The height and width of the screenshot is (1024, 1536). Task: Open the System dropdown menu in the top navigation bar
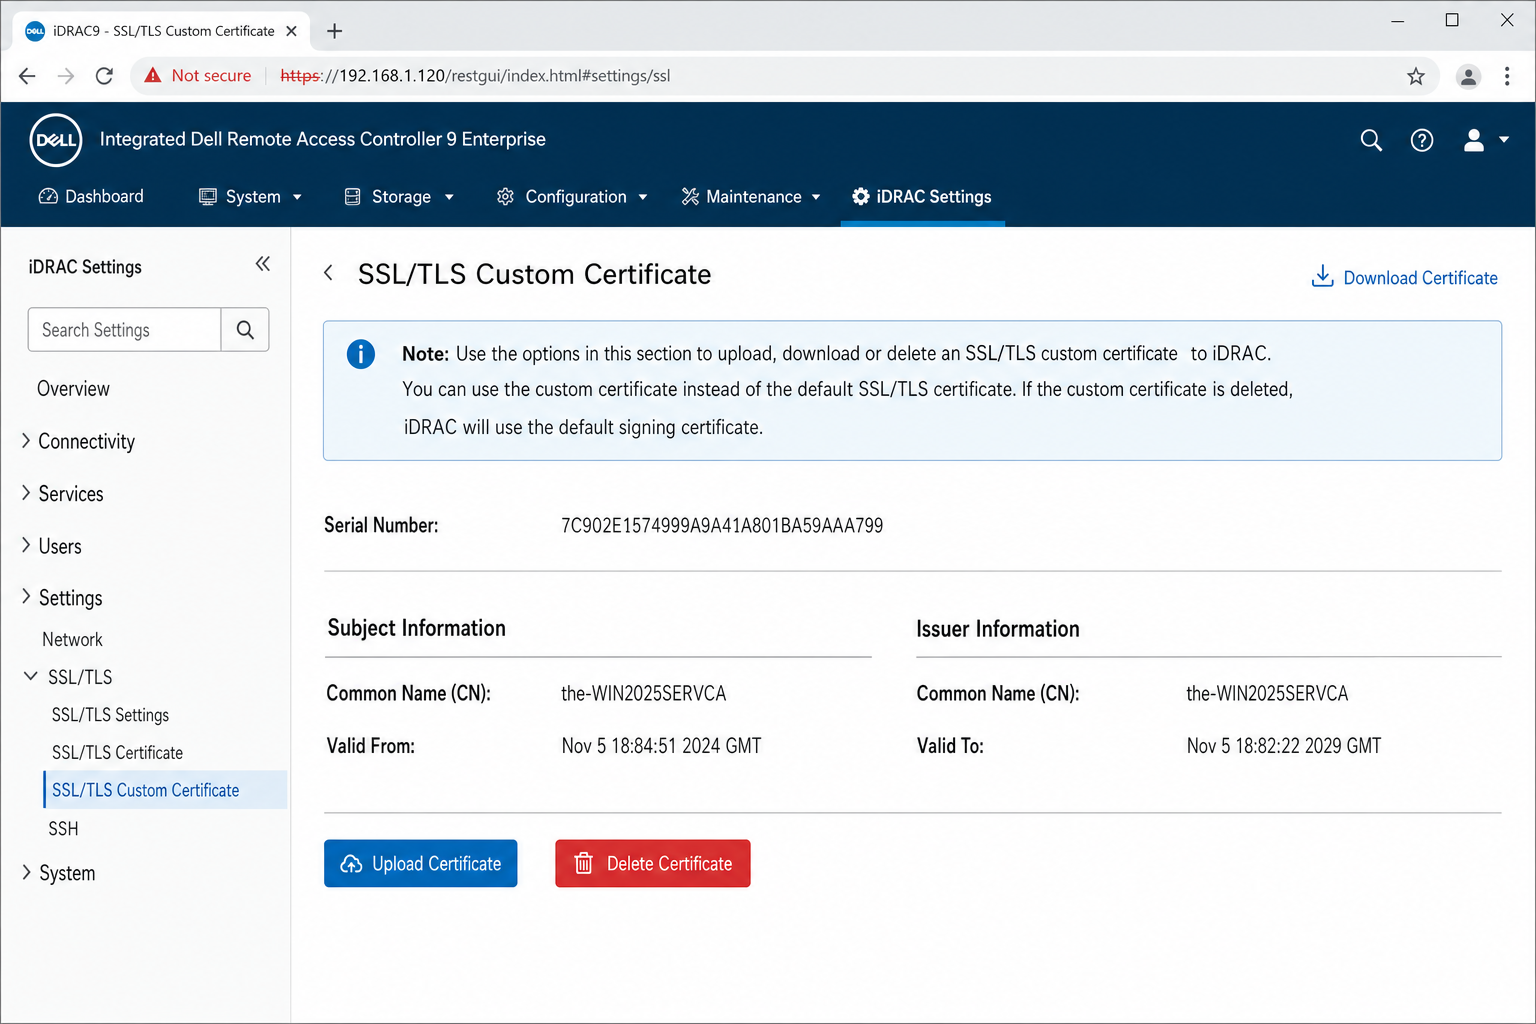coord(250,197)
